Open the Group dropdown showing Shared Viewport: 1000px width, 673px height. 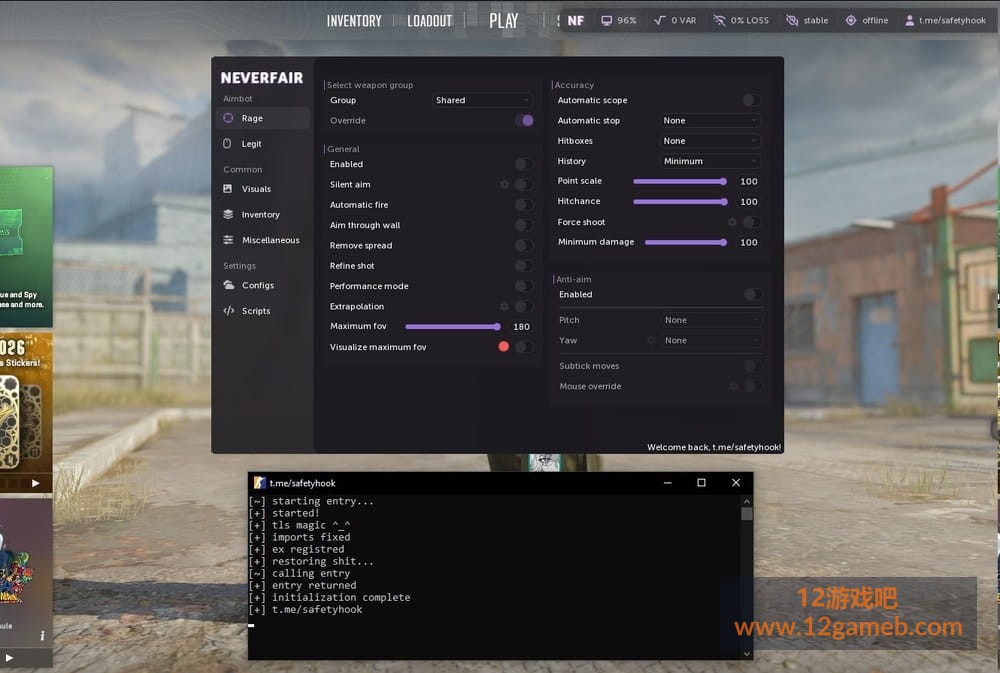click(482, 100)
